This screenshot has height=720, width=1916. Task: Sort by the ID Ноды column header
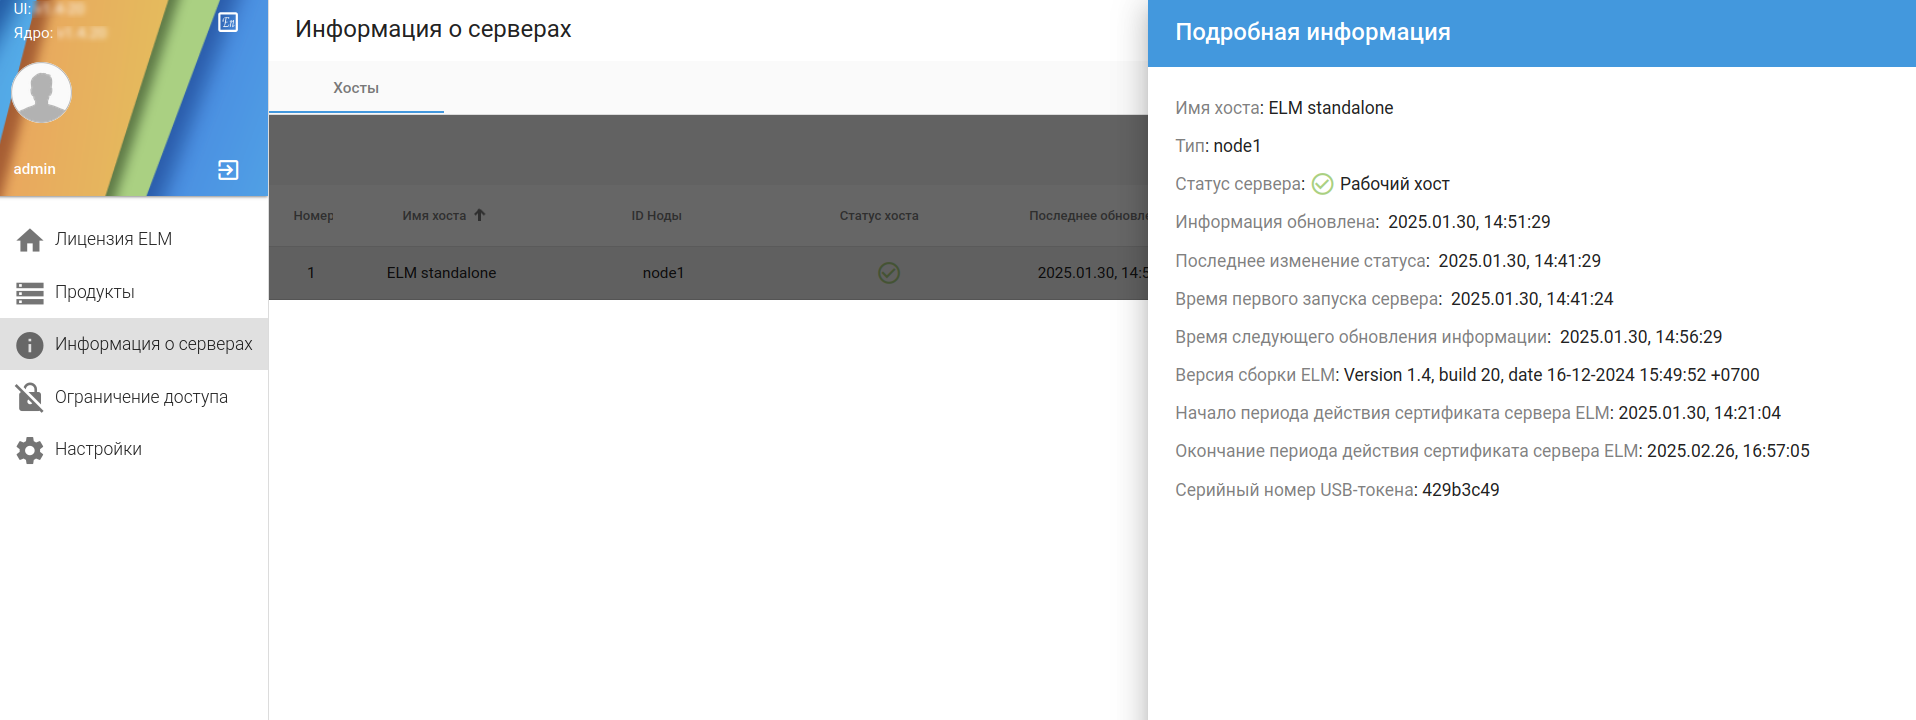pos(656,216)
